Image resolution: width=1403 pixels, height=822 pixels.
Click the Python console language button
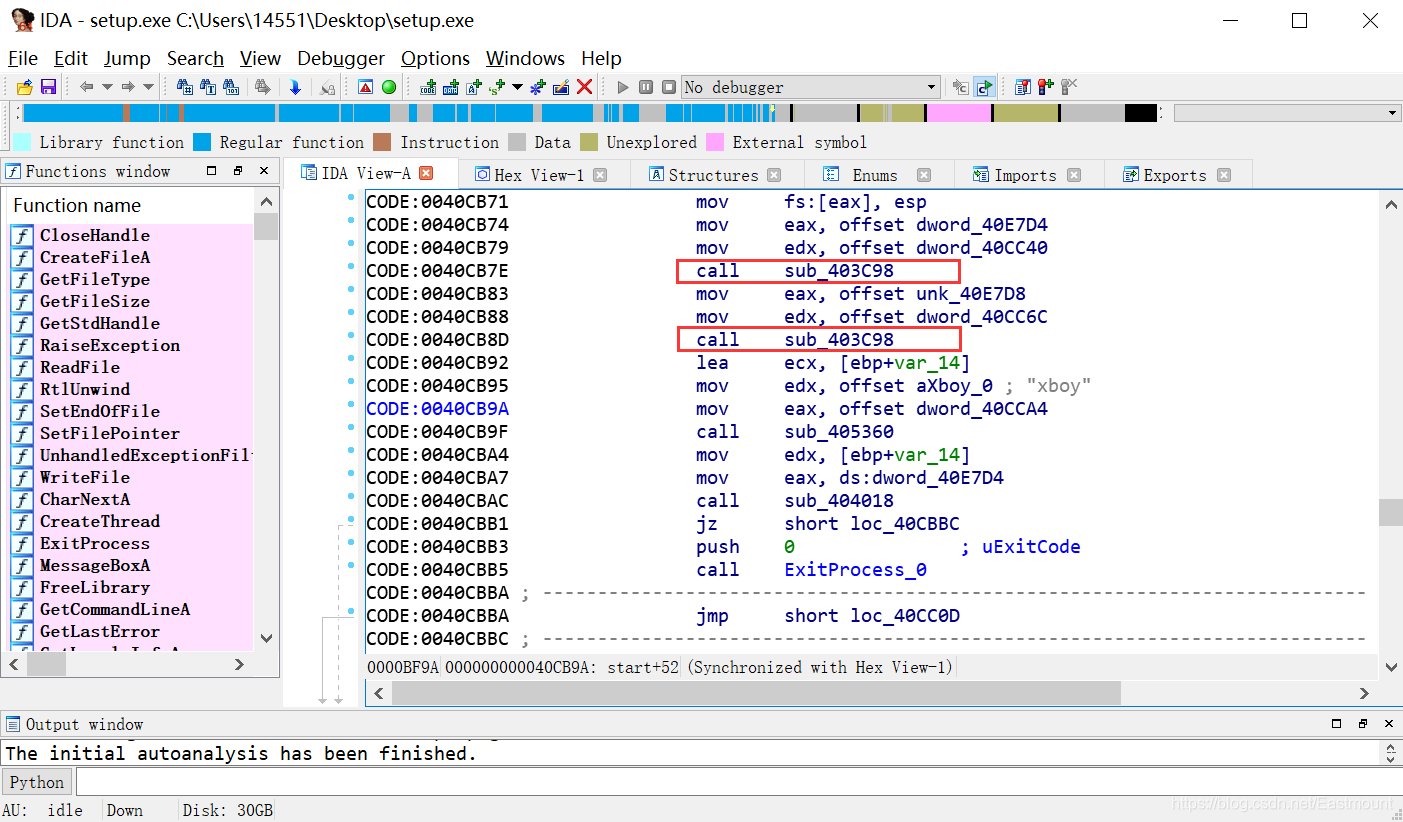[x=37, y=782]
